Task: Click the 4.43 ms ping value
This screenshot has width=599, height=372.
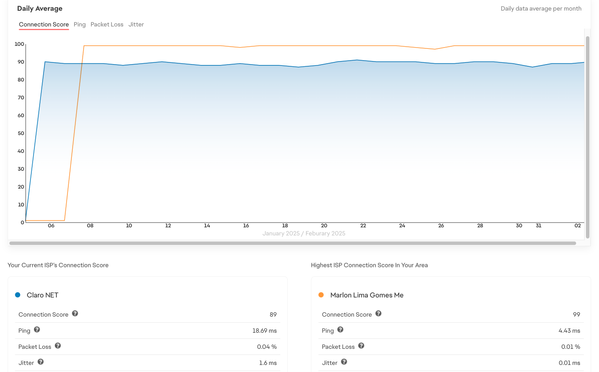Action: pos(569,331)
